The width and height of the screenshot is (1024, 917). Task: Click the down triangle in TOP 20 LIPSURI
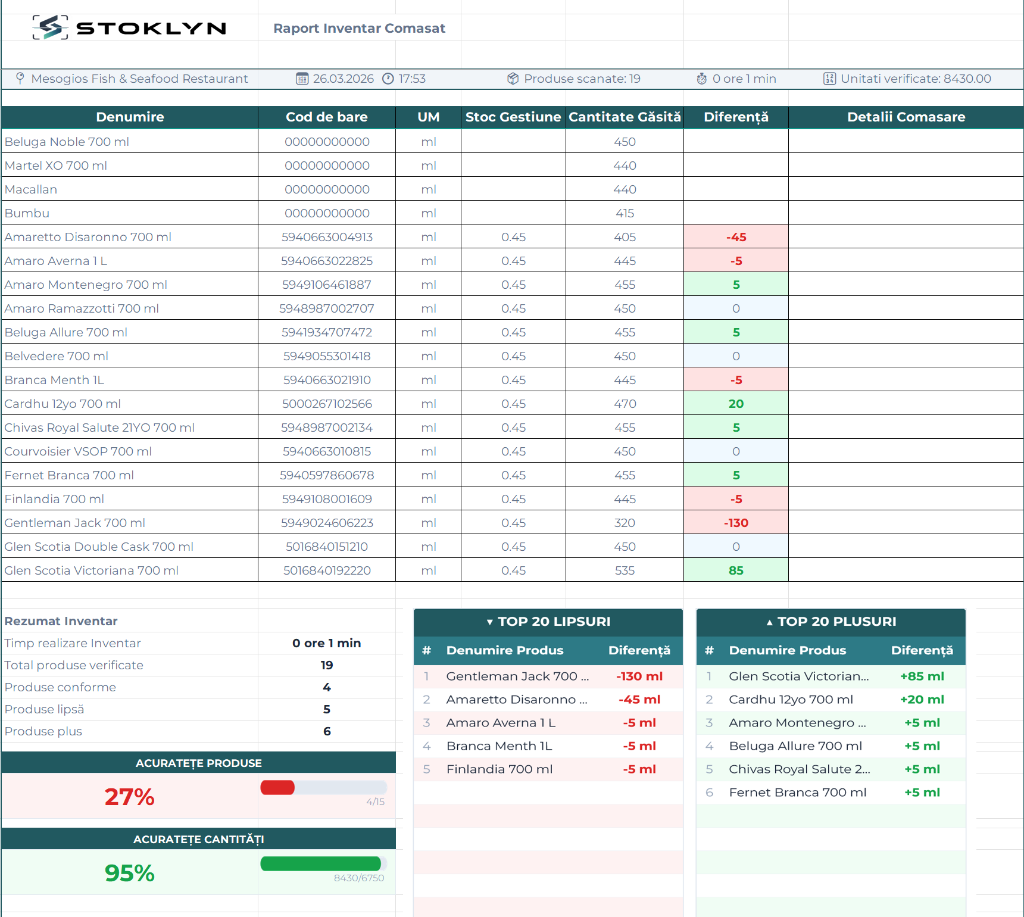pos(490,622)
